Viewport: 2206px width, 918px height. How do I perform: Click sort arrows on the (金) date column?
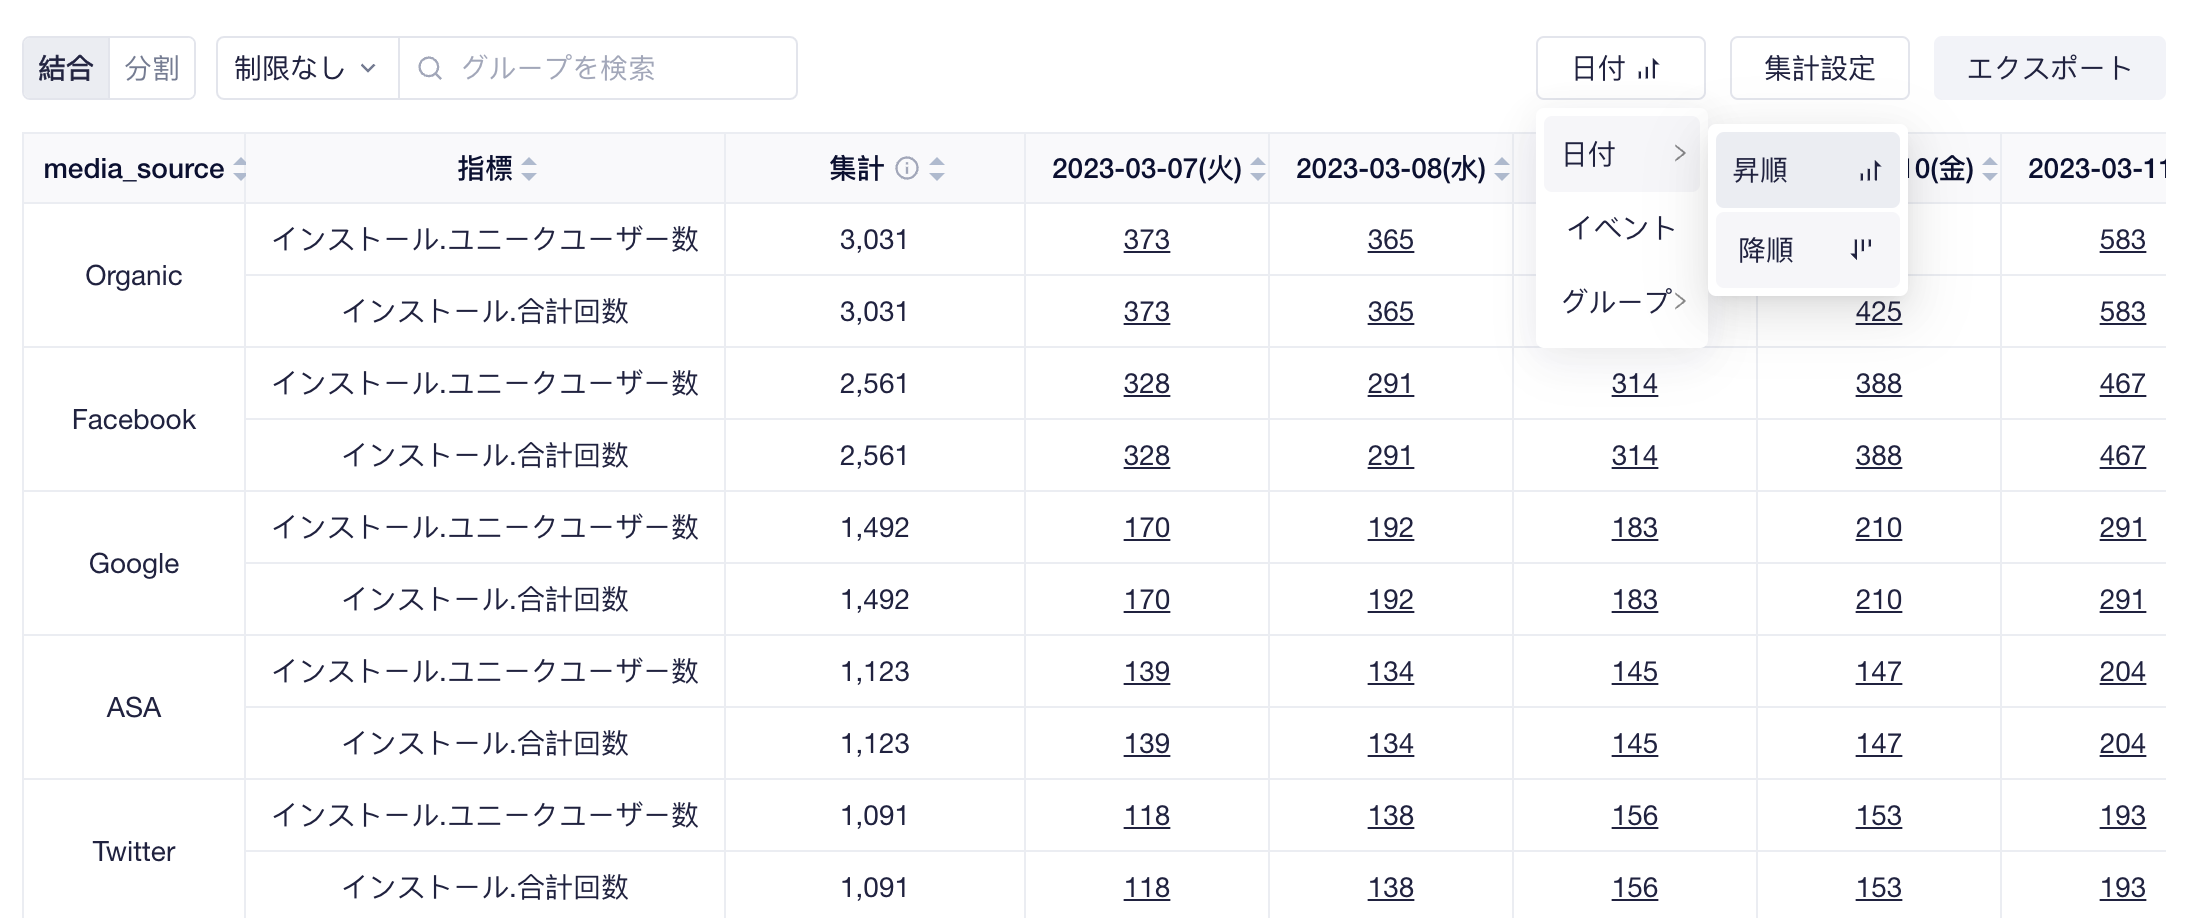pyautogui.click(x=1990, y=169)
